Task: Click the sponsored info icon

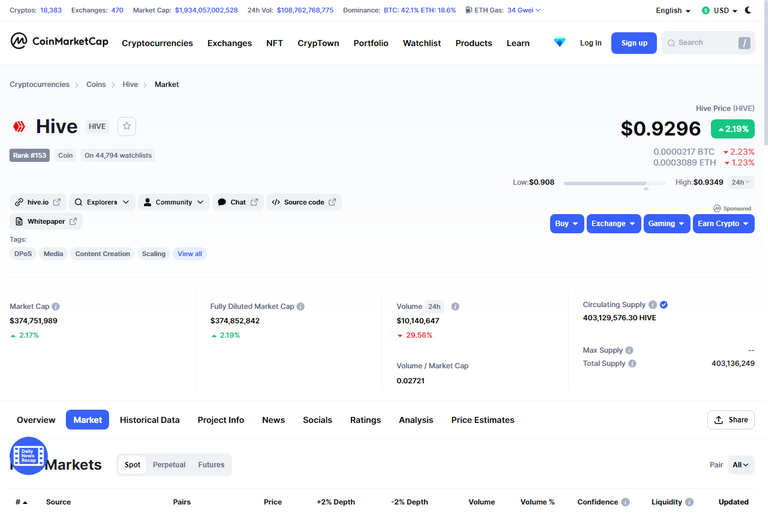Action: [717, 208]
